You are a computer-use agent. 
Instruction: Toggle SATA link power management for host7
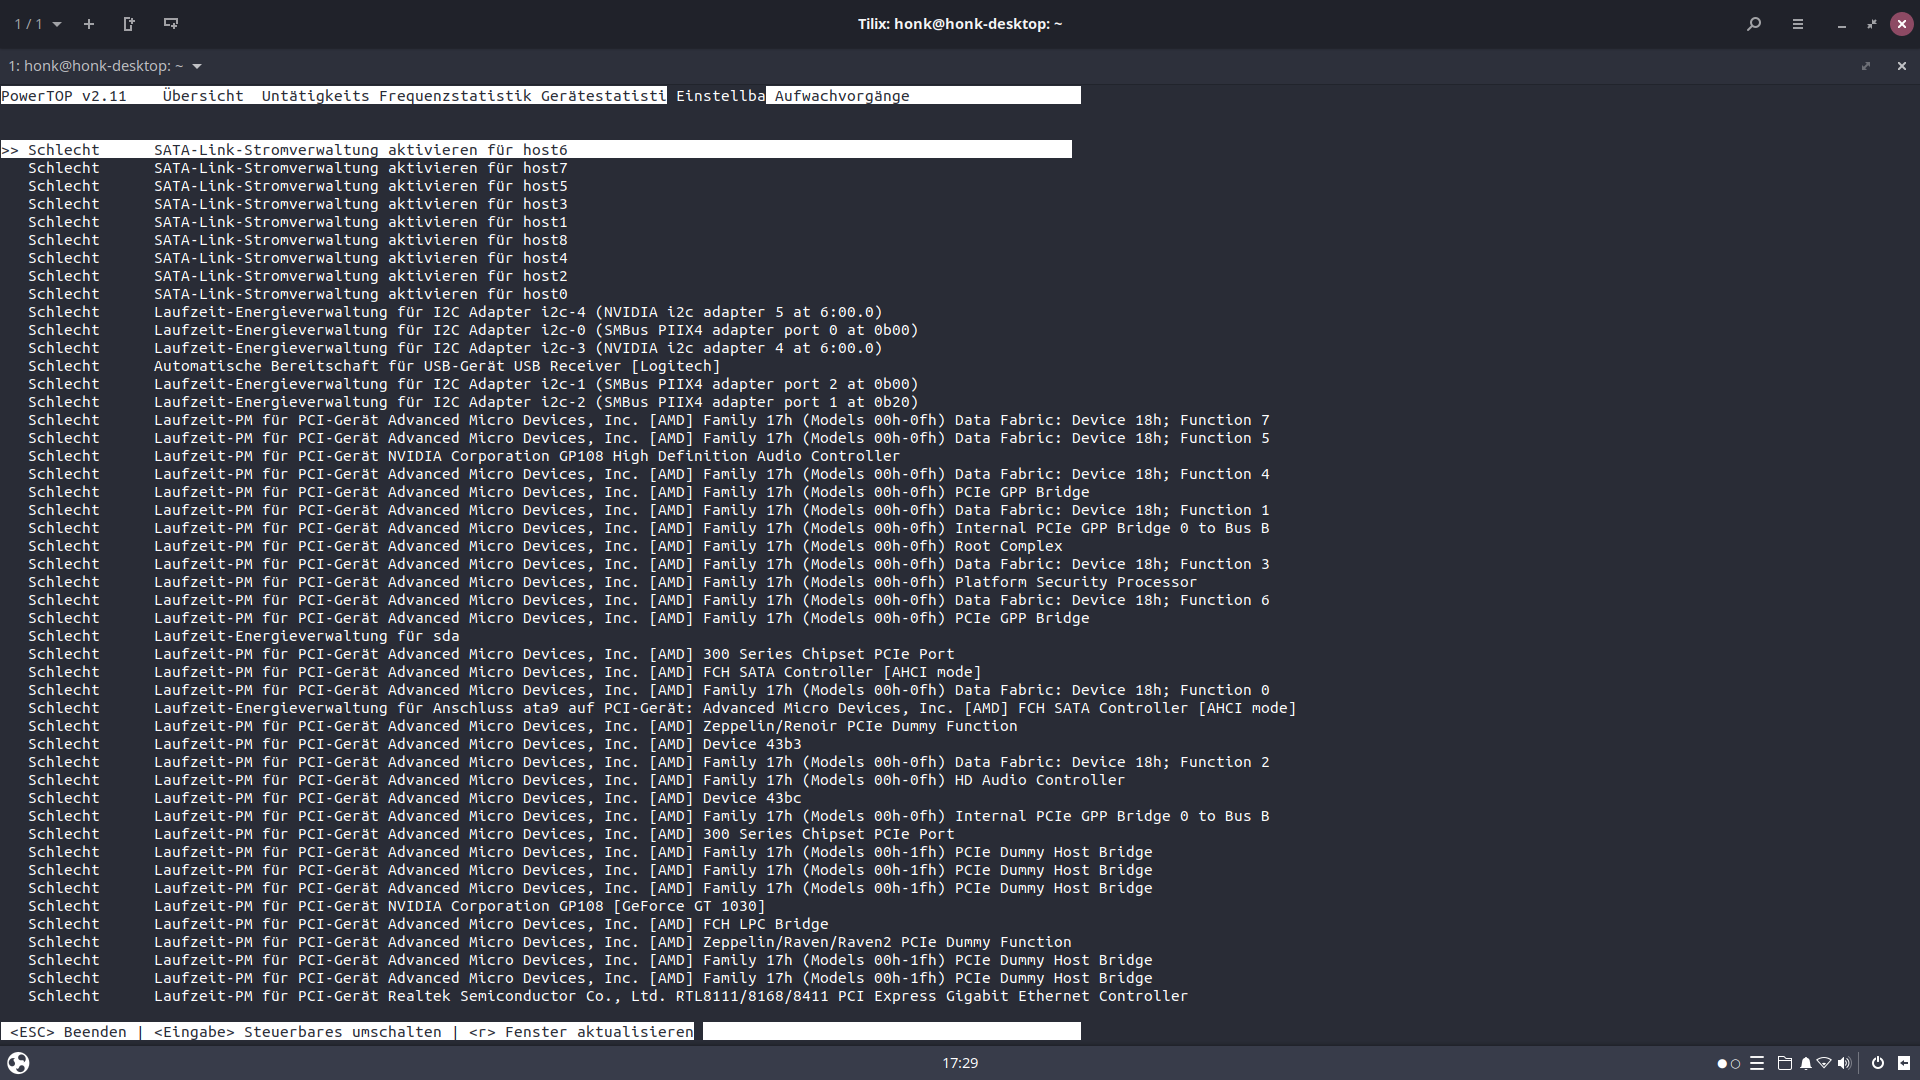click(360, 168)
